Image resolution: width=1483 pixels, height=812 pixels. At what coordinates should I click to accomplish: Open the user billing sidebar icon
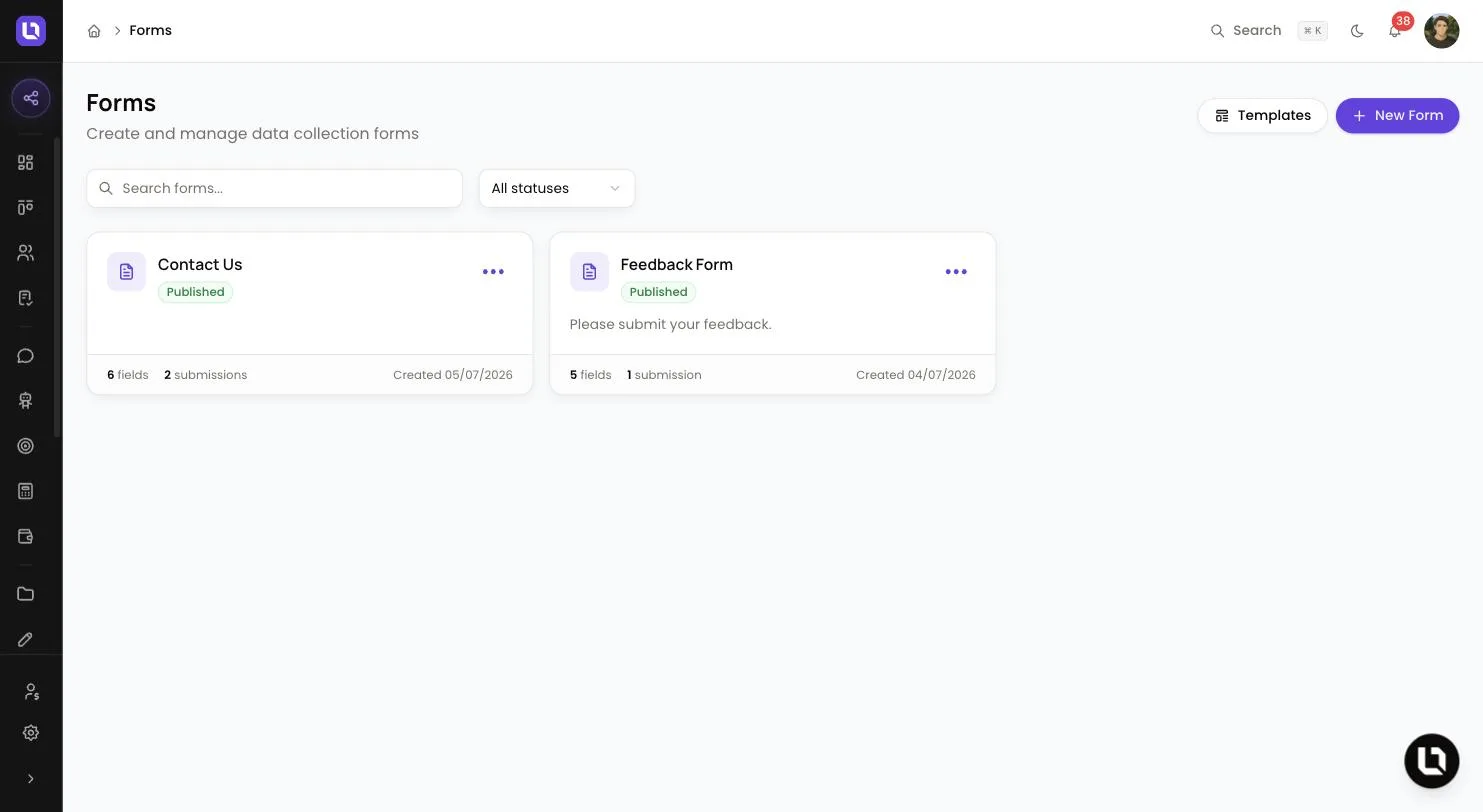point(31,692)
